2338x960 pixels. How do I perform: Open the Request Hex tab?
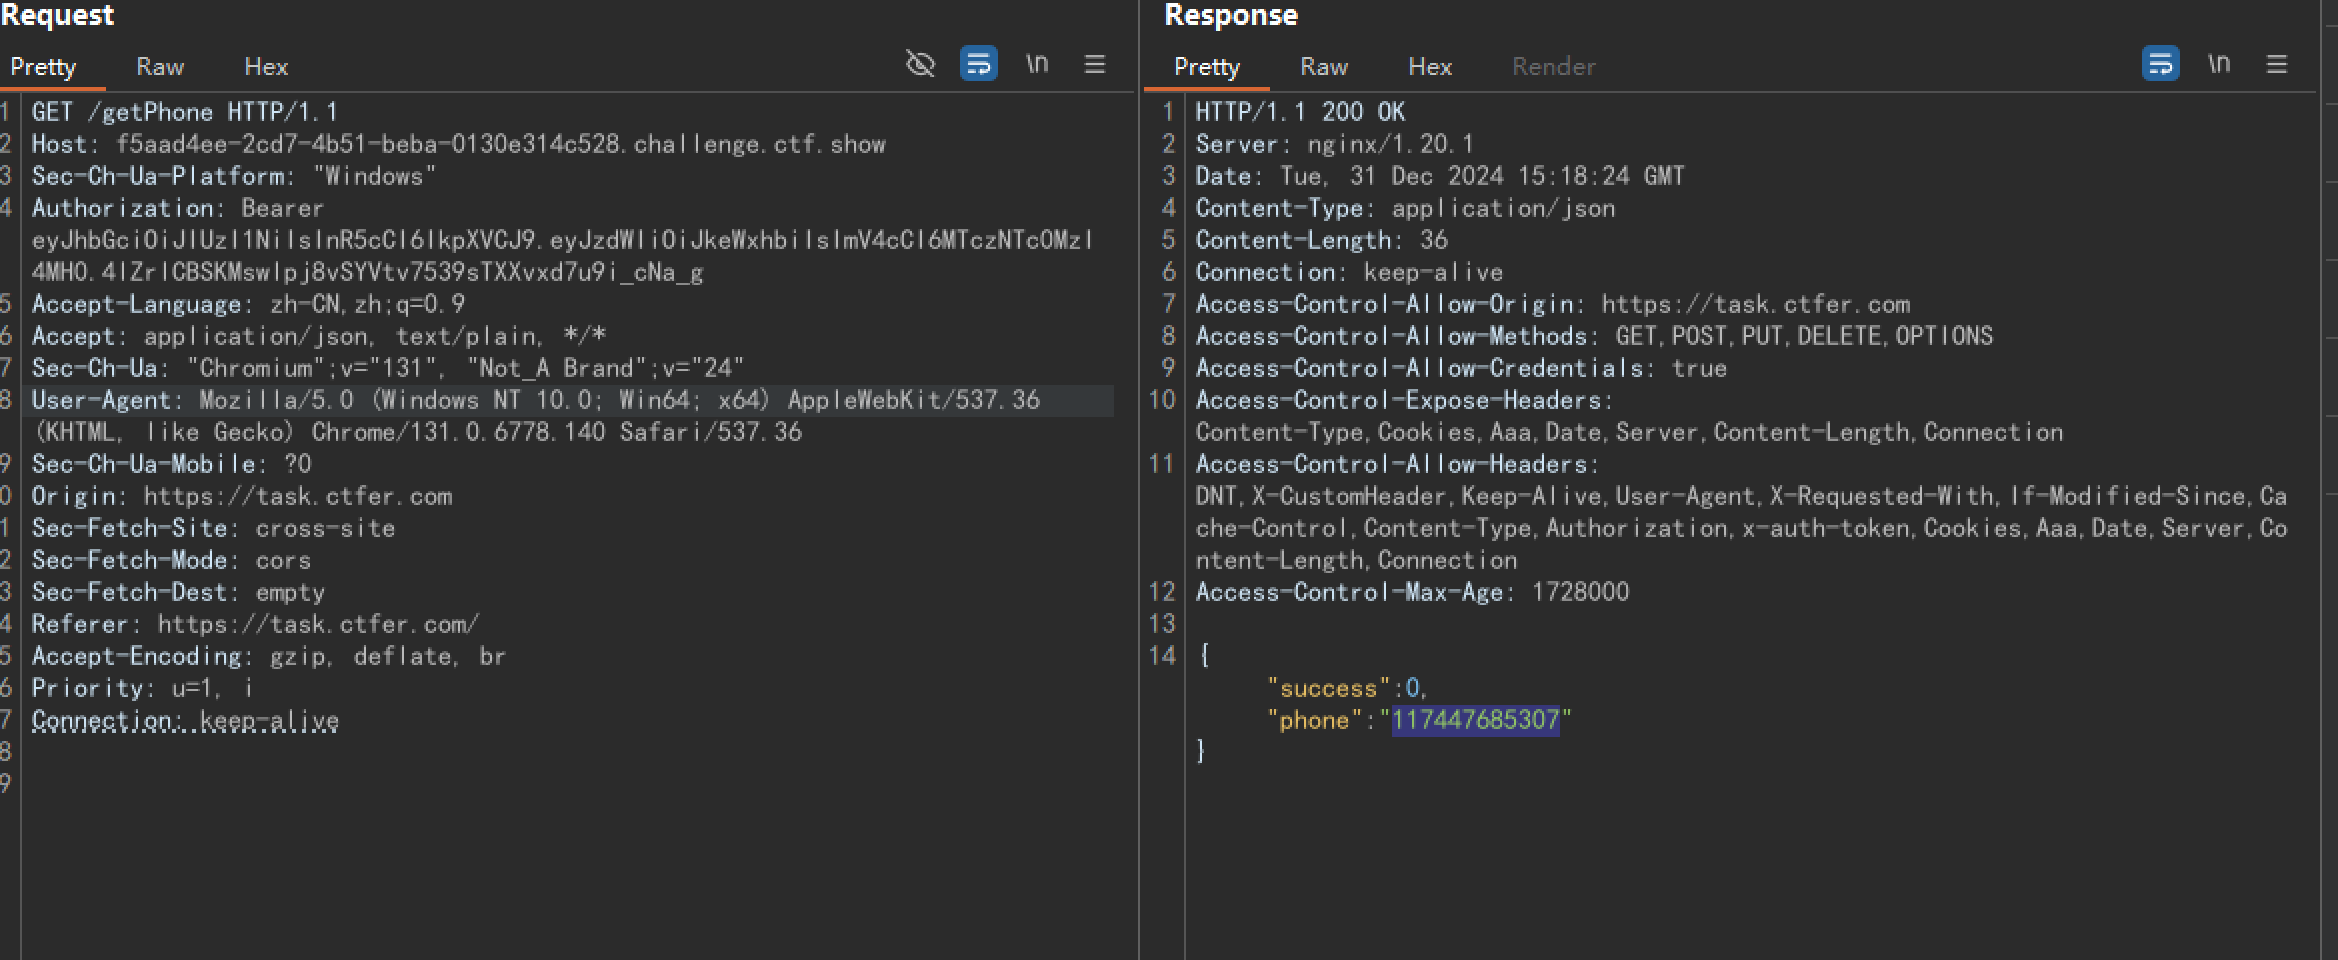[266, 67]
